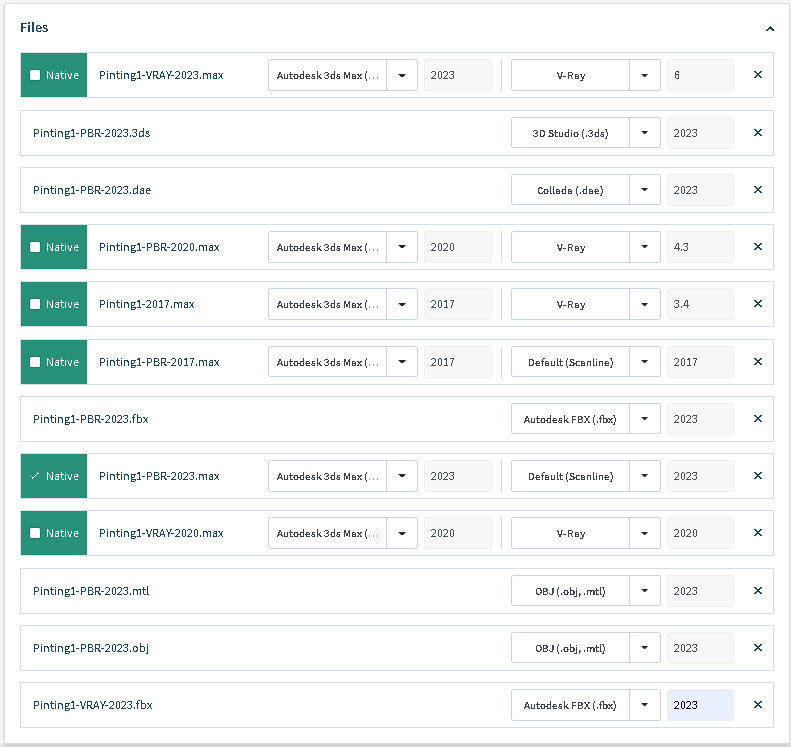The height and width of the screenshot is (747, 791).
Task: Uncheck Native on Pinting1-PBR-2023.max
Action: pos(35,476)
